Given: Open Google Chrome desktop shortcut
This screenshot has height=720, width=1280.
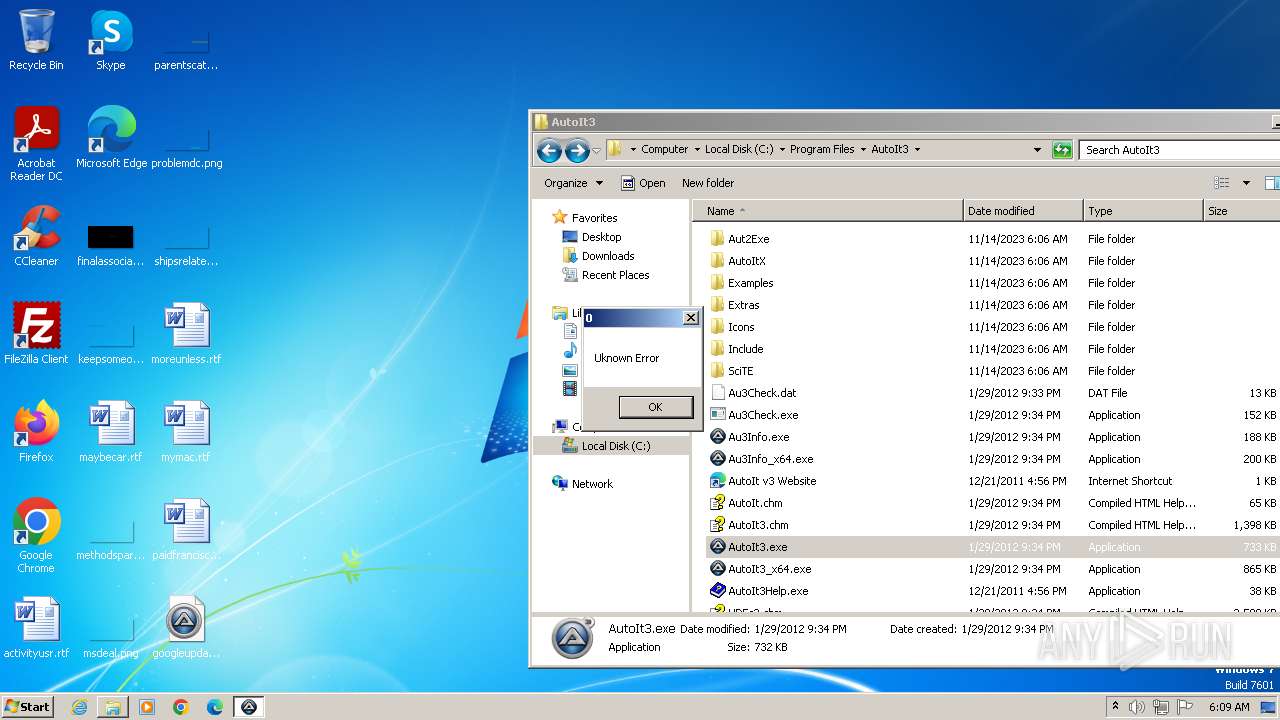Looking at the screenshot, I should (36, 536).
